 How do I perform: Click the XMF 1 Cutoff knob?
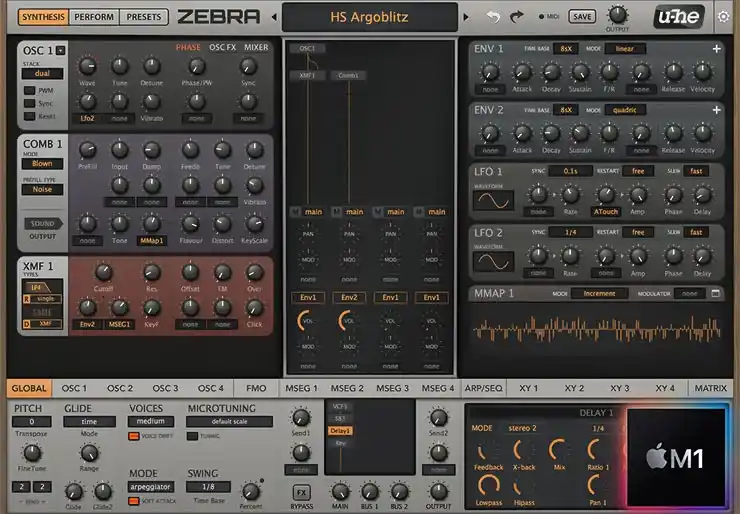(103, 272)
